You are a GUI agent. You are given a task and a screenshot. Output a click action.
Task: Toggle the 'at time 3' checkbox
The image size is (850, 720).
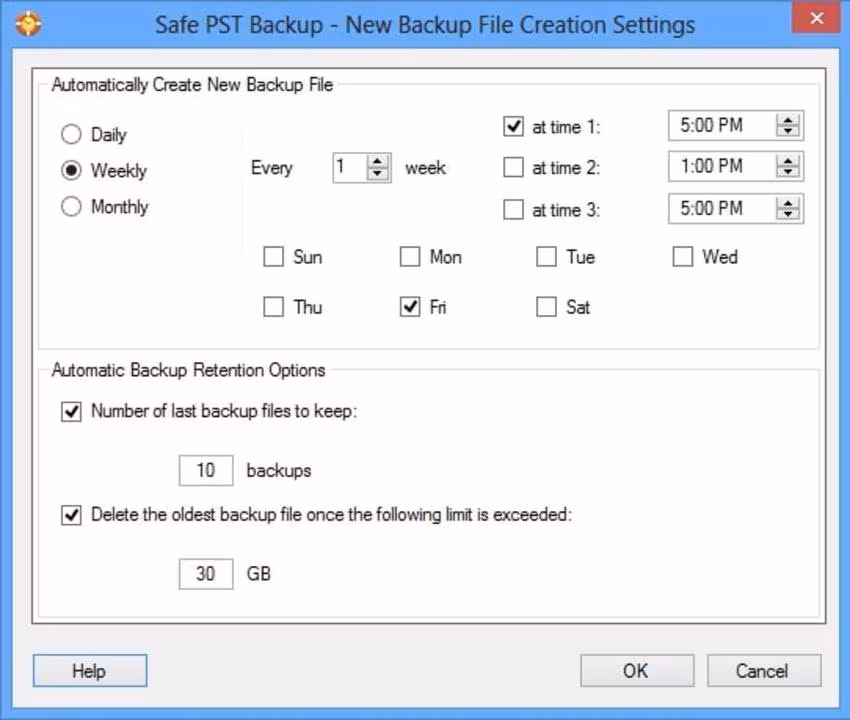pyautogui.click(x=514, y=210)
